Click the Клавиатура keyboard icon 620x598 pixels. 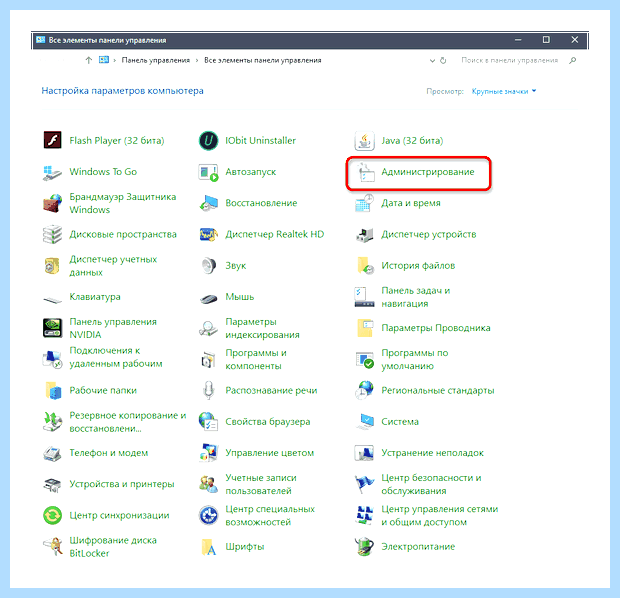click(x=53, y=300)
